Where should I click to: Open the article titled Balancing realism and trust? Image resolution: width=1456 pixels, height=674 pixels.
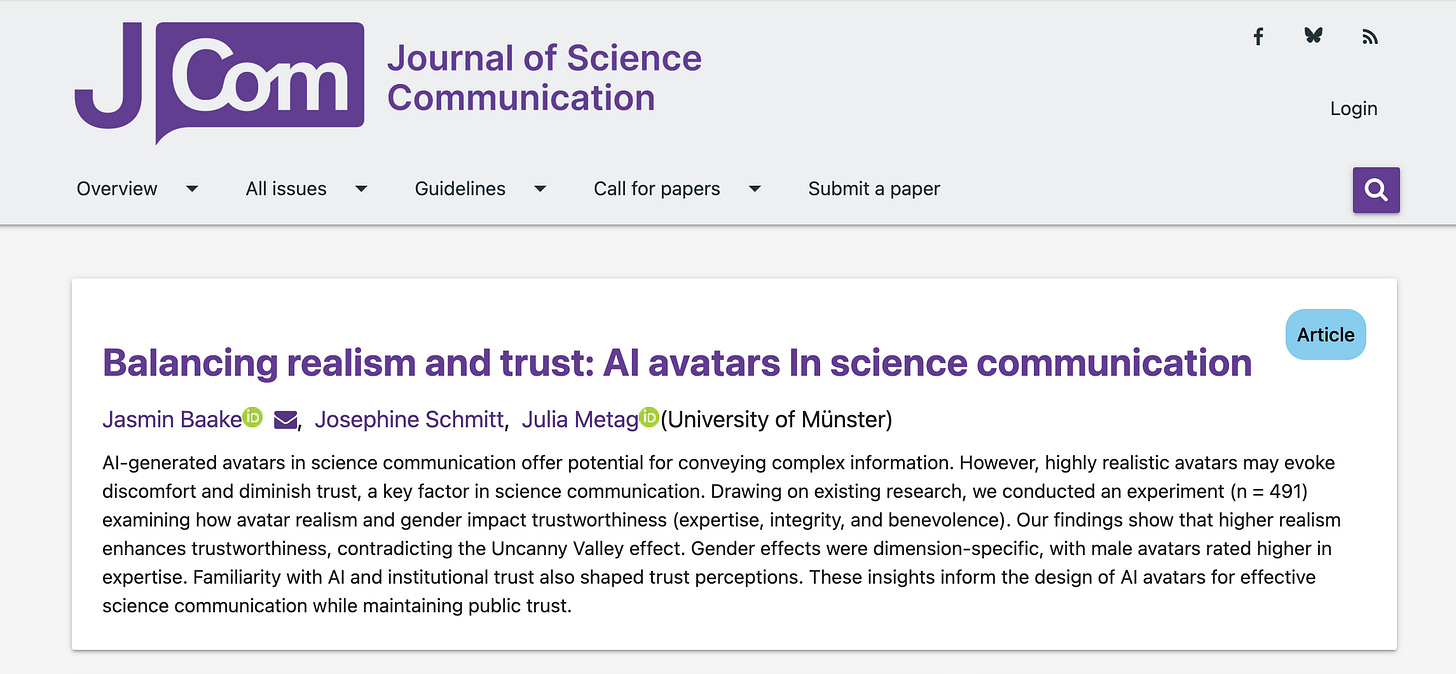(x=677, y=362)
